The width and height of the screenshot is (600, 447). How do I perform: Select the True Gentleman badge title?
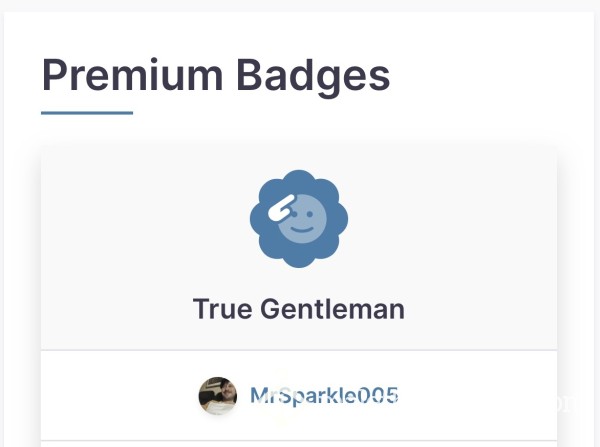(299, 309)
